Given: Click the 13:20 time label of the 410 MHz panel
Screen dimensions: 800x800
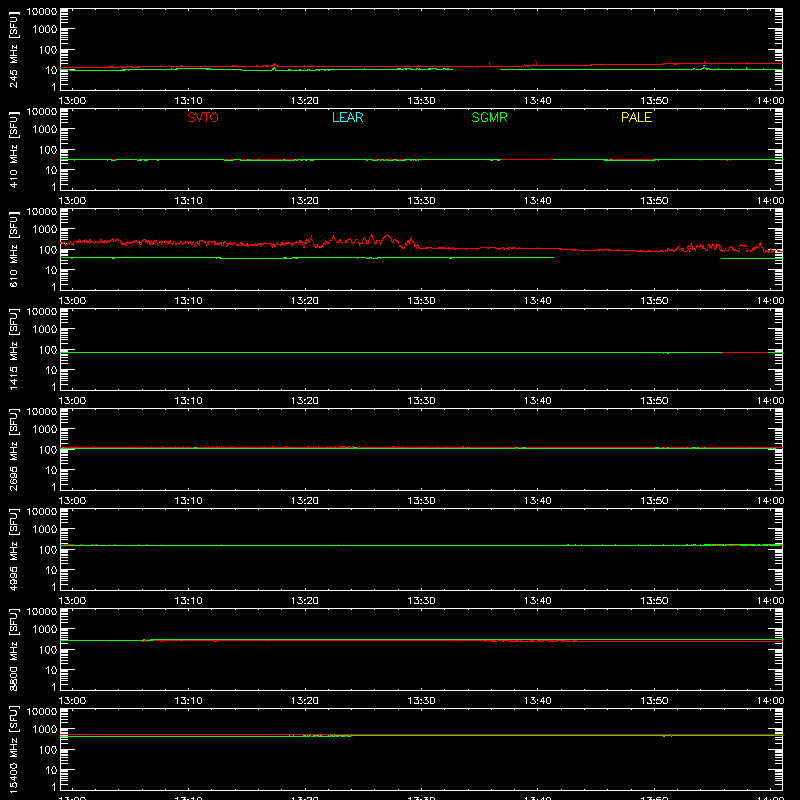Looking at the screenshot, I should (x=305, y=201).
